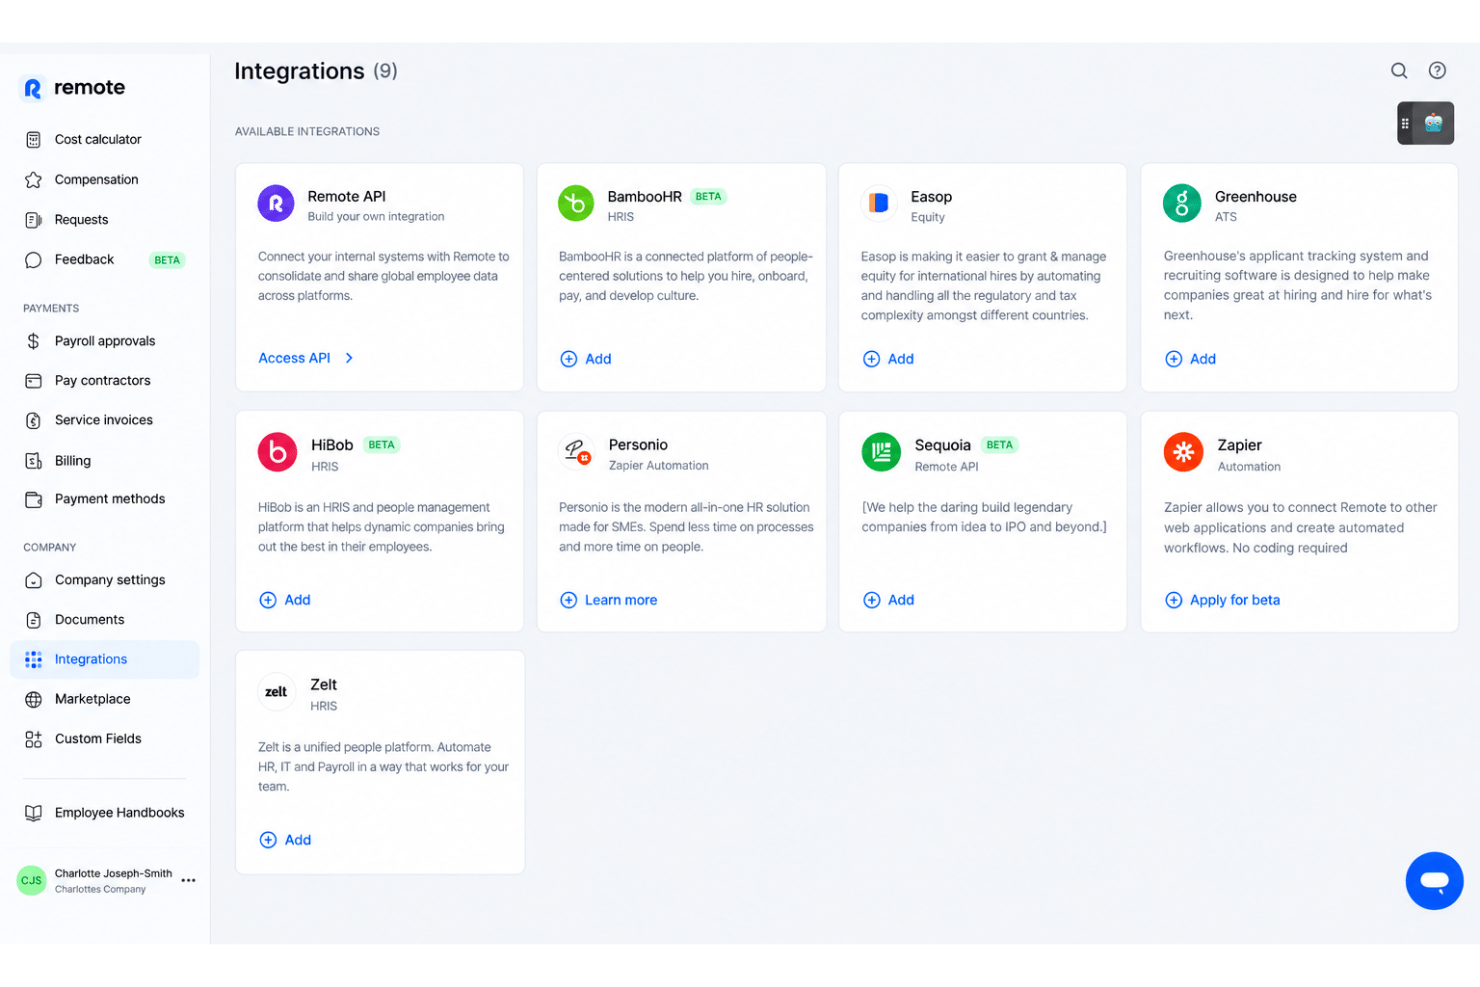Open the help question mark icon
The image size is (1480, 987).
[x=1437, y=71]
